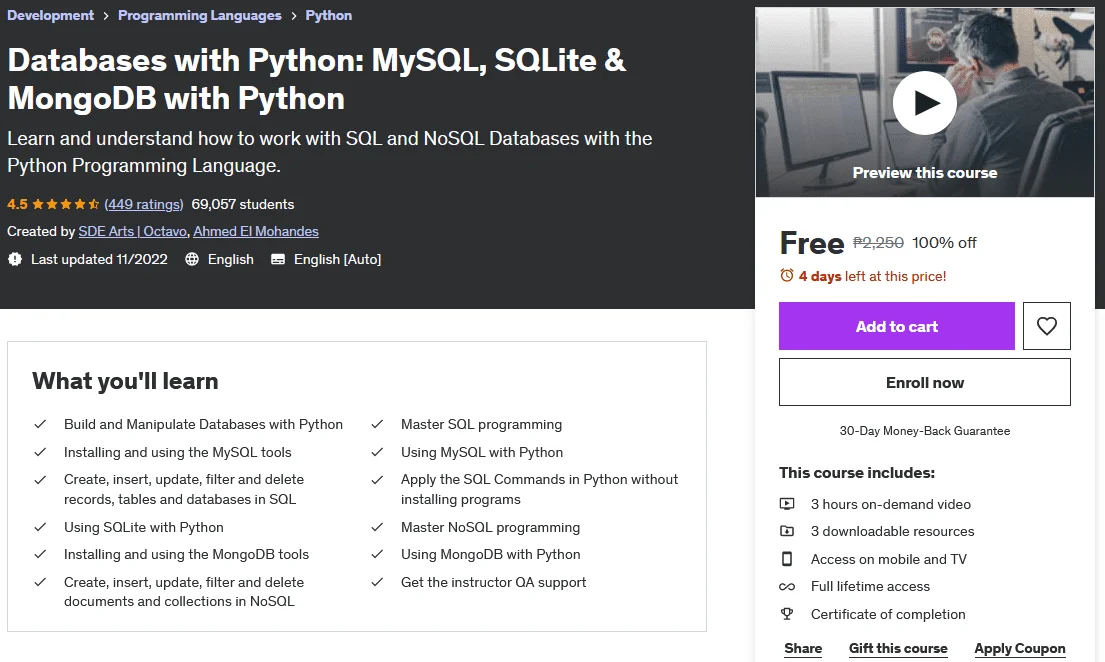The width and height of the screenshot is (1105, 662).
Task: Click checkmark beside 'Create, insert, update... in SQL'
Action: click(40, 479)
